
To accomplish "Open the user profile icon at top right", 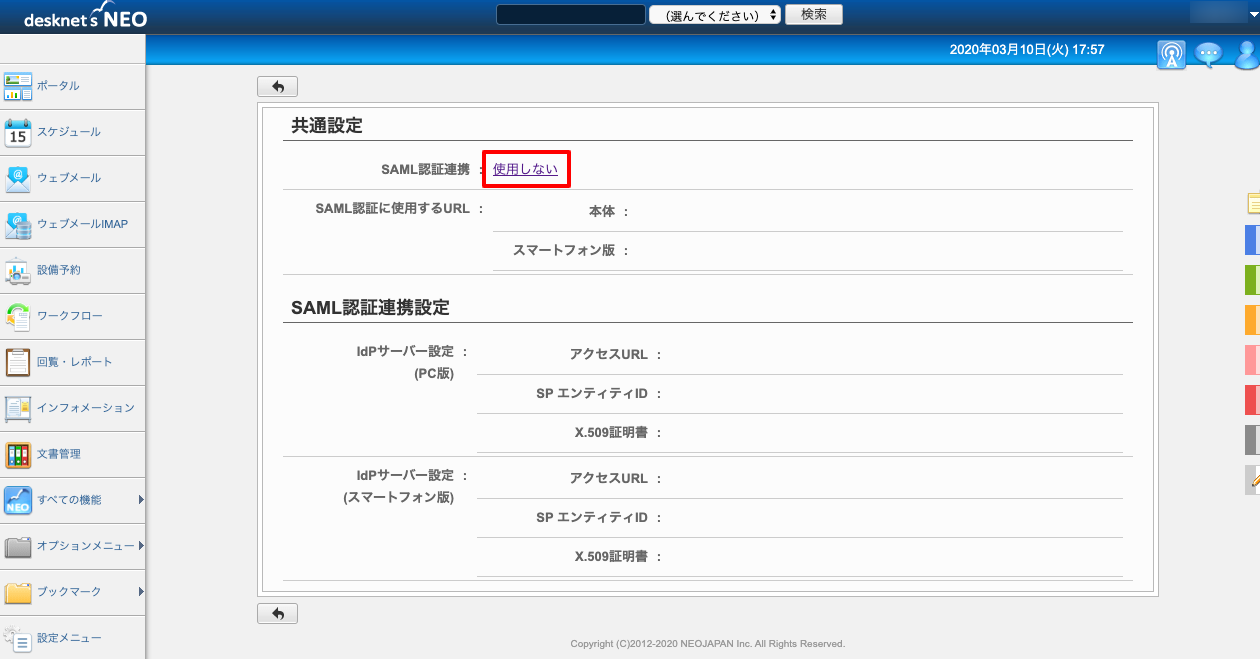I will 1247,54.
